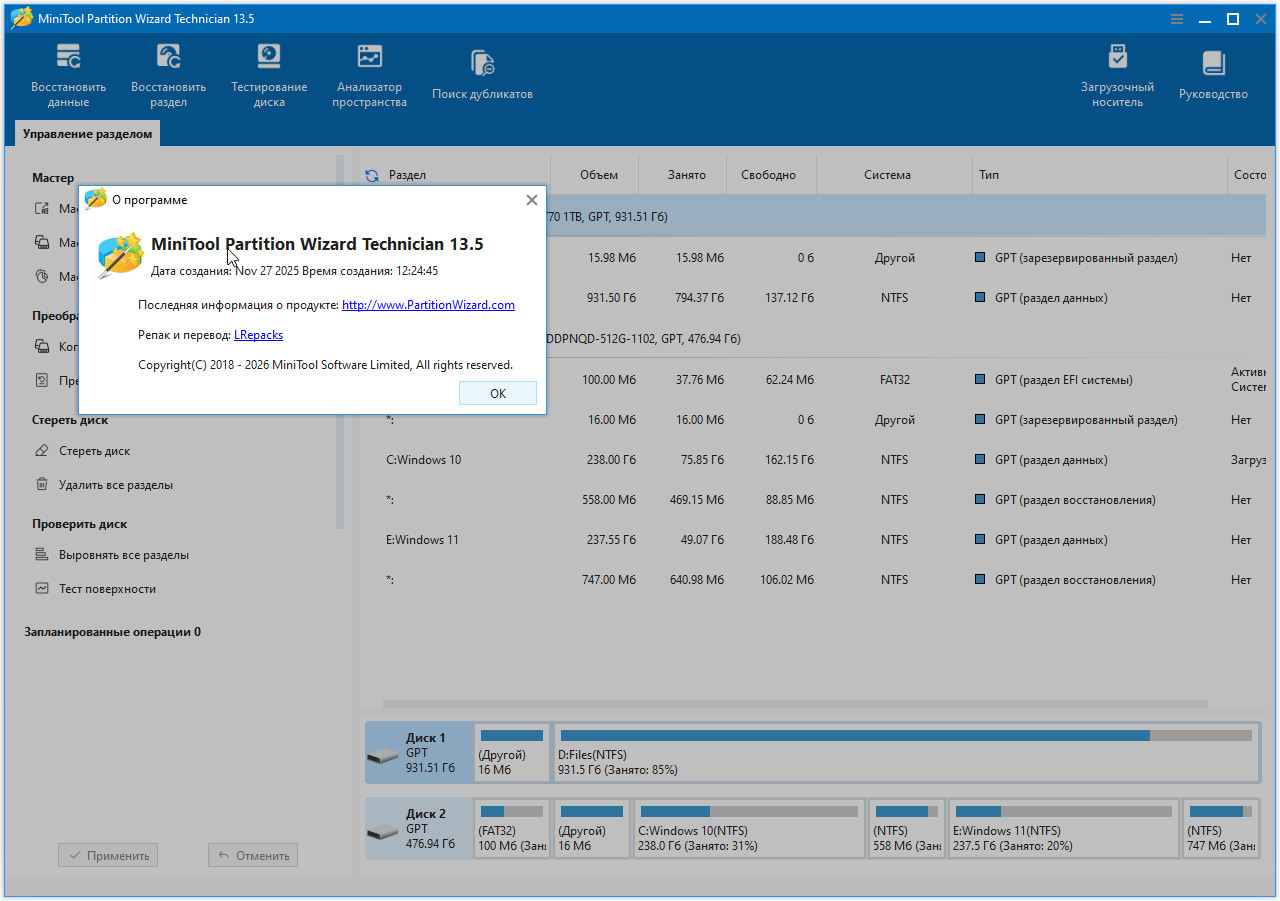Follow the LRepacks link

[x=258, y=335]
